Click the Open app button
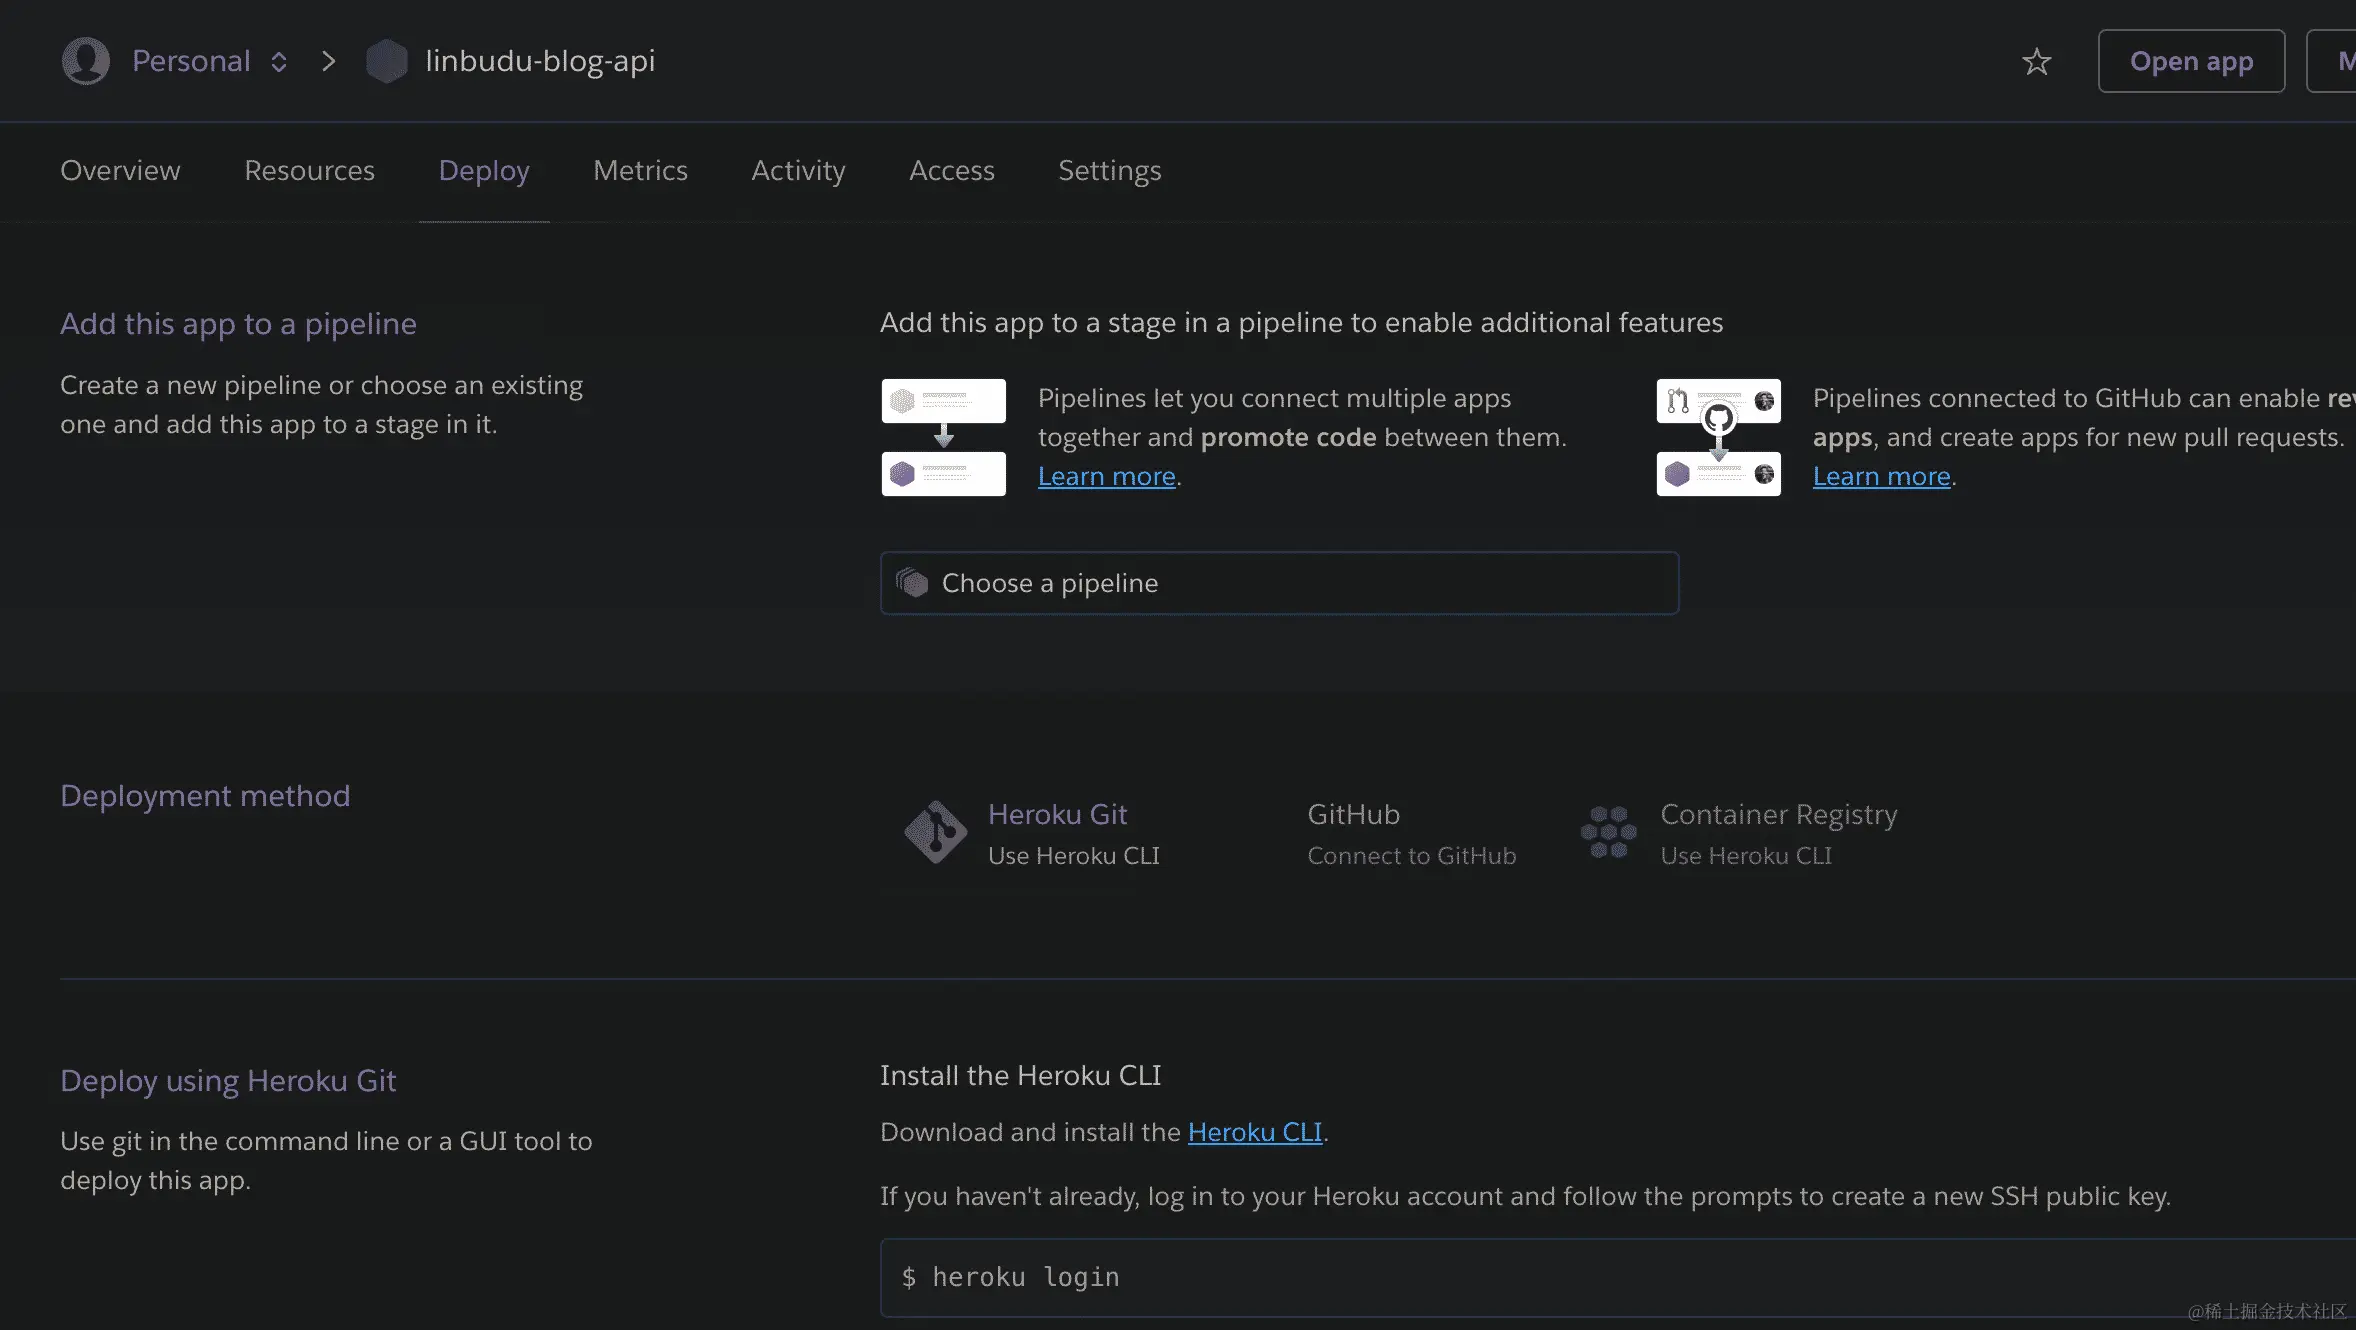 (x=2190, y=61)
